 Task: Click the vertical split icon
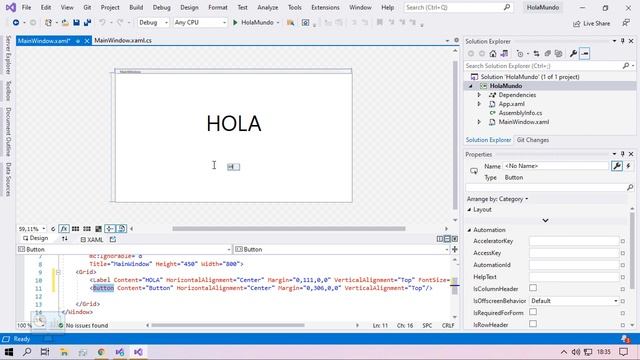440,239
